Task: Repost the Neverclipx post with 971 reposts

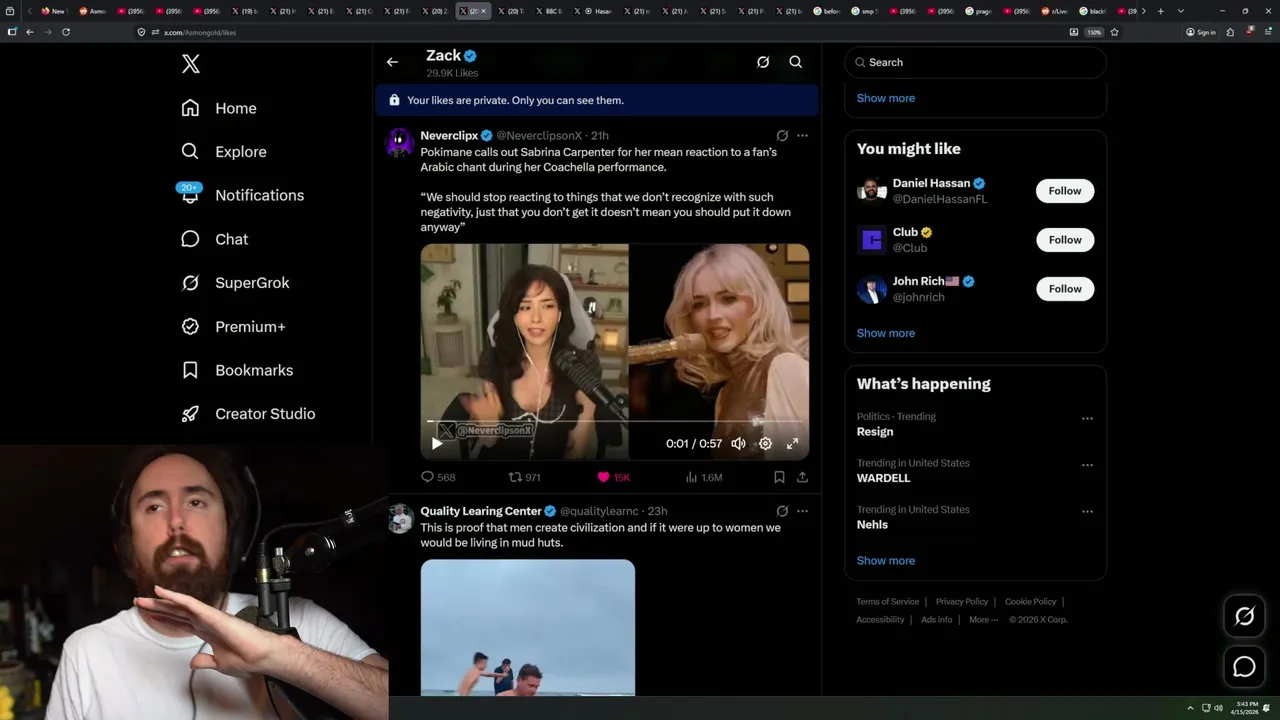Action: point(525,477)
